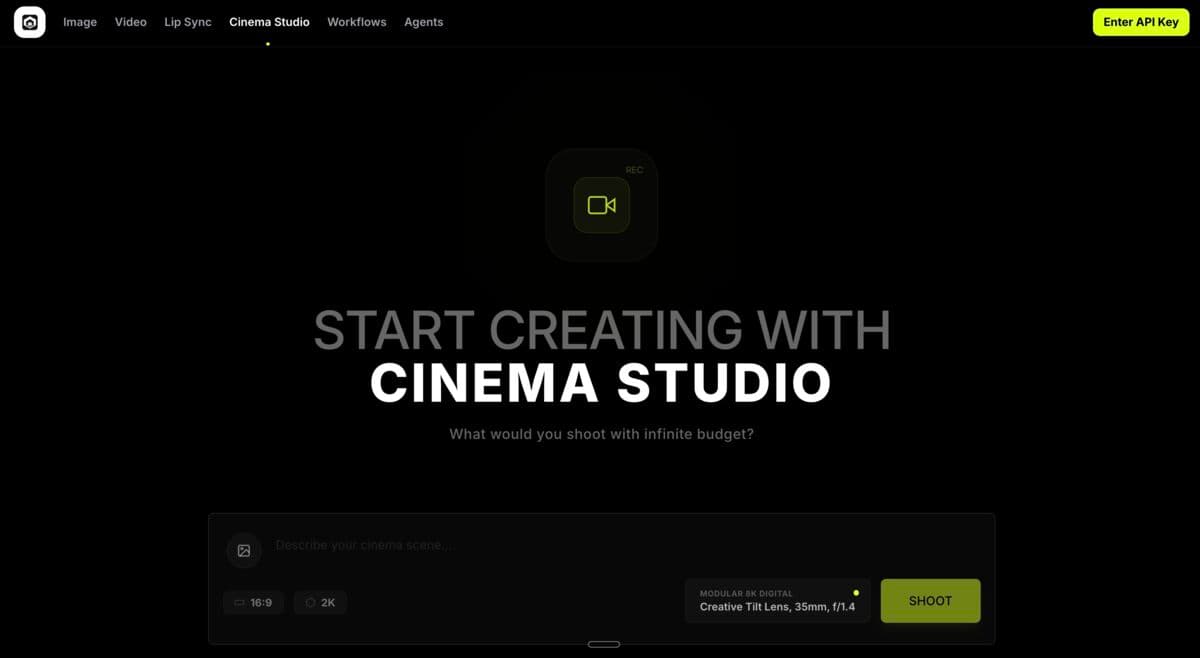Select the Cinema Studio tab
This screenshot has width=1200, height=658.
pyautogui.click(x=269, y=22)
